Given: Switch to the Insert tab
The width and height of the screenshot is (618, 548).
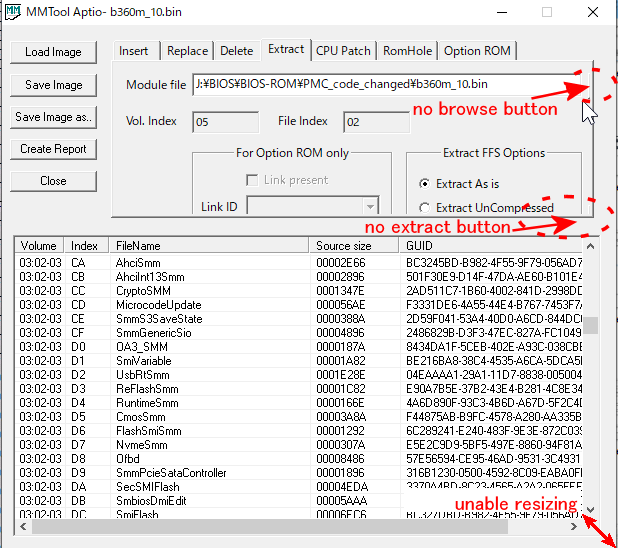Looking at the screenshot, I should click(134, 51).
